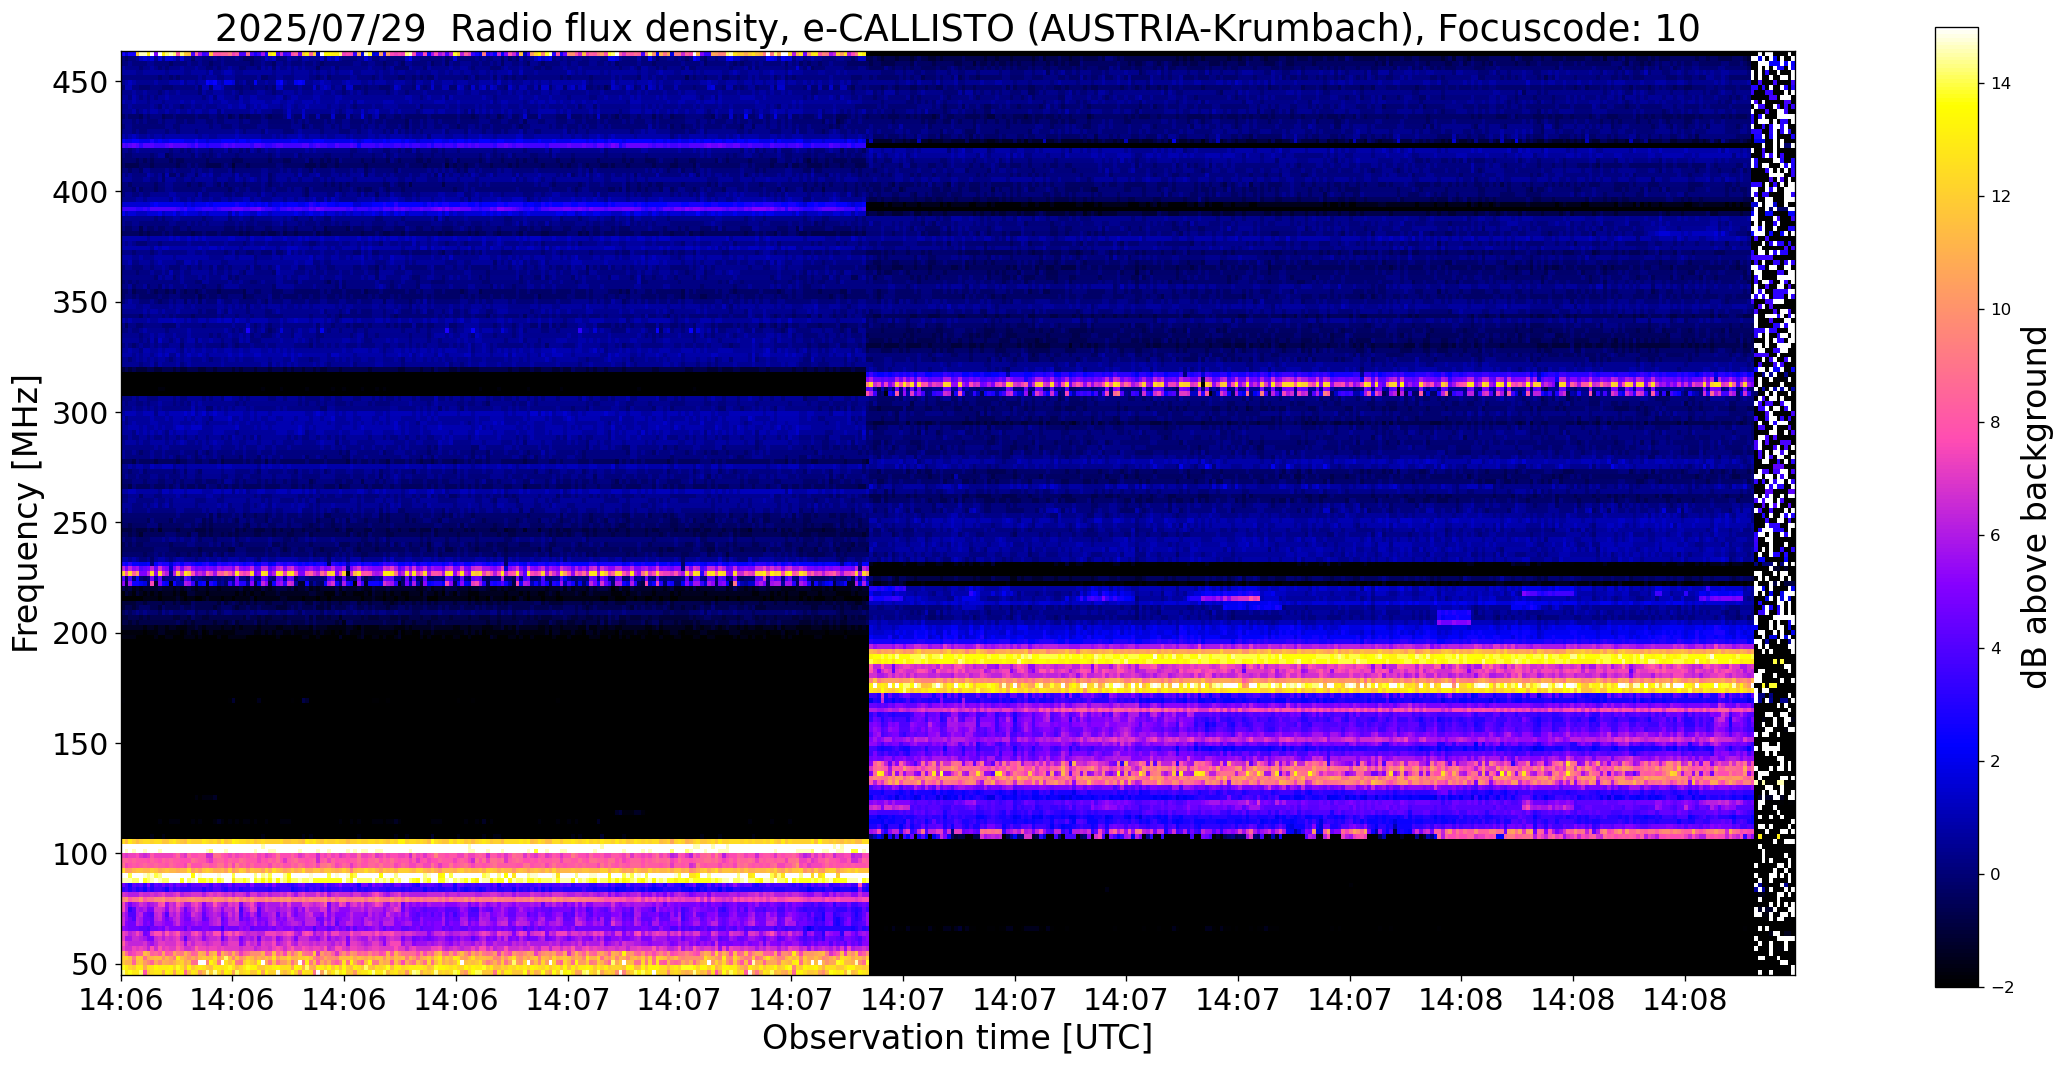Click the colorbar tick label 2

click(1996, 762)
